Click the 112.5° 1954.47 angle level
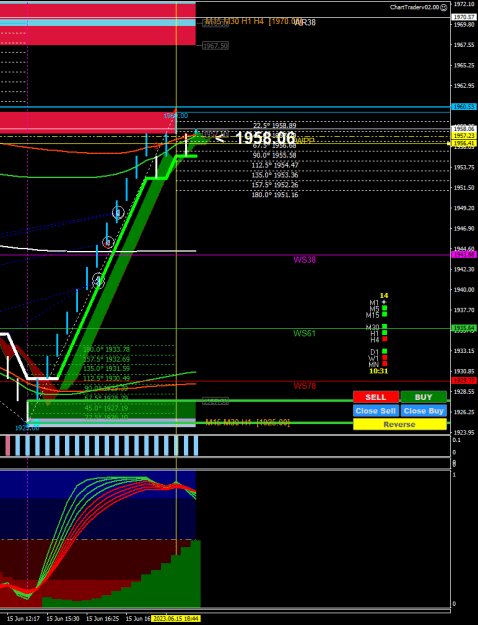Image resolution: width=478 pixels, height=625 pixels. coord(275,165)
